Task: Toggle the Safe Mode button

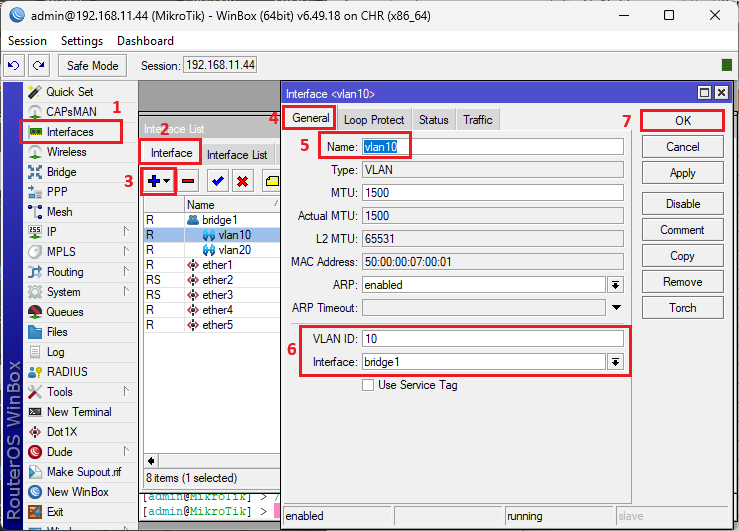Action: (92, 65)
